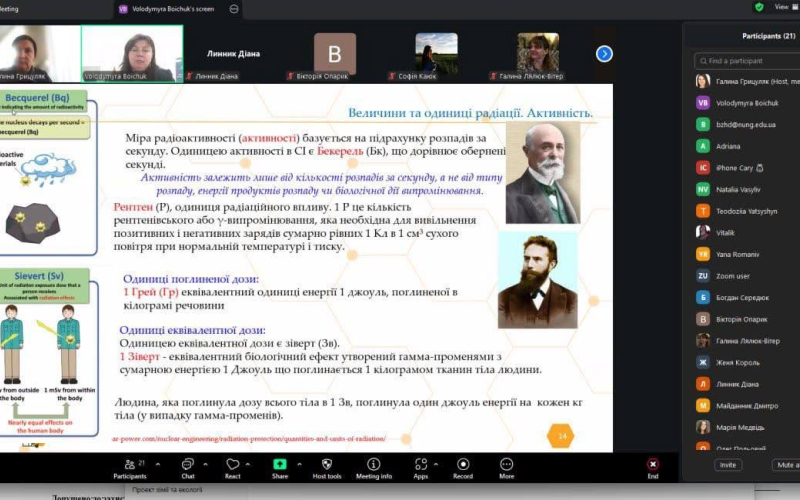This screenshot has height=500, width=800.
Task: Click the End meeting button
Action: coord(653,467)
